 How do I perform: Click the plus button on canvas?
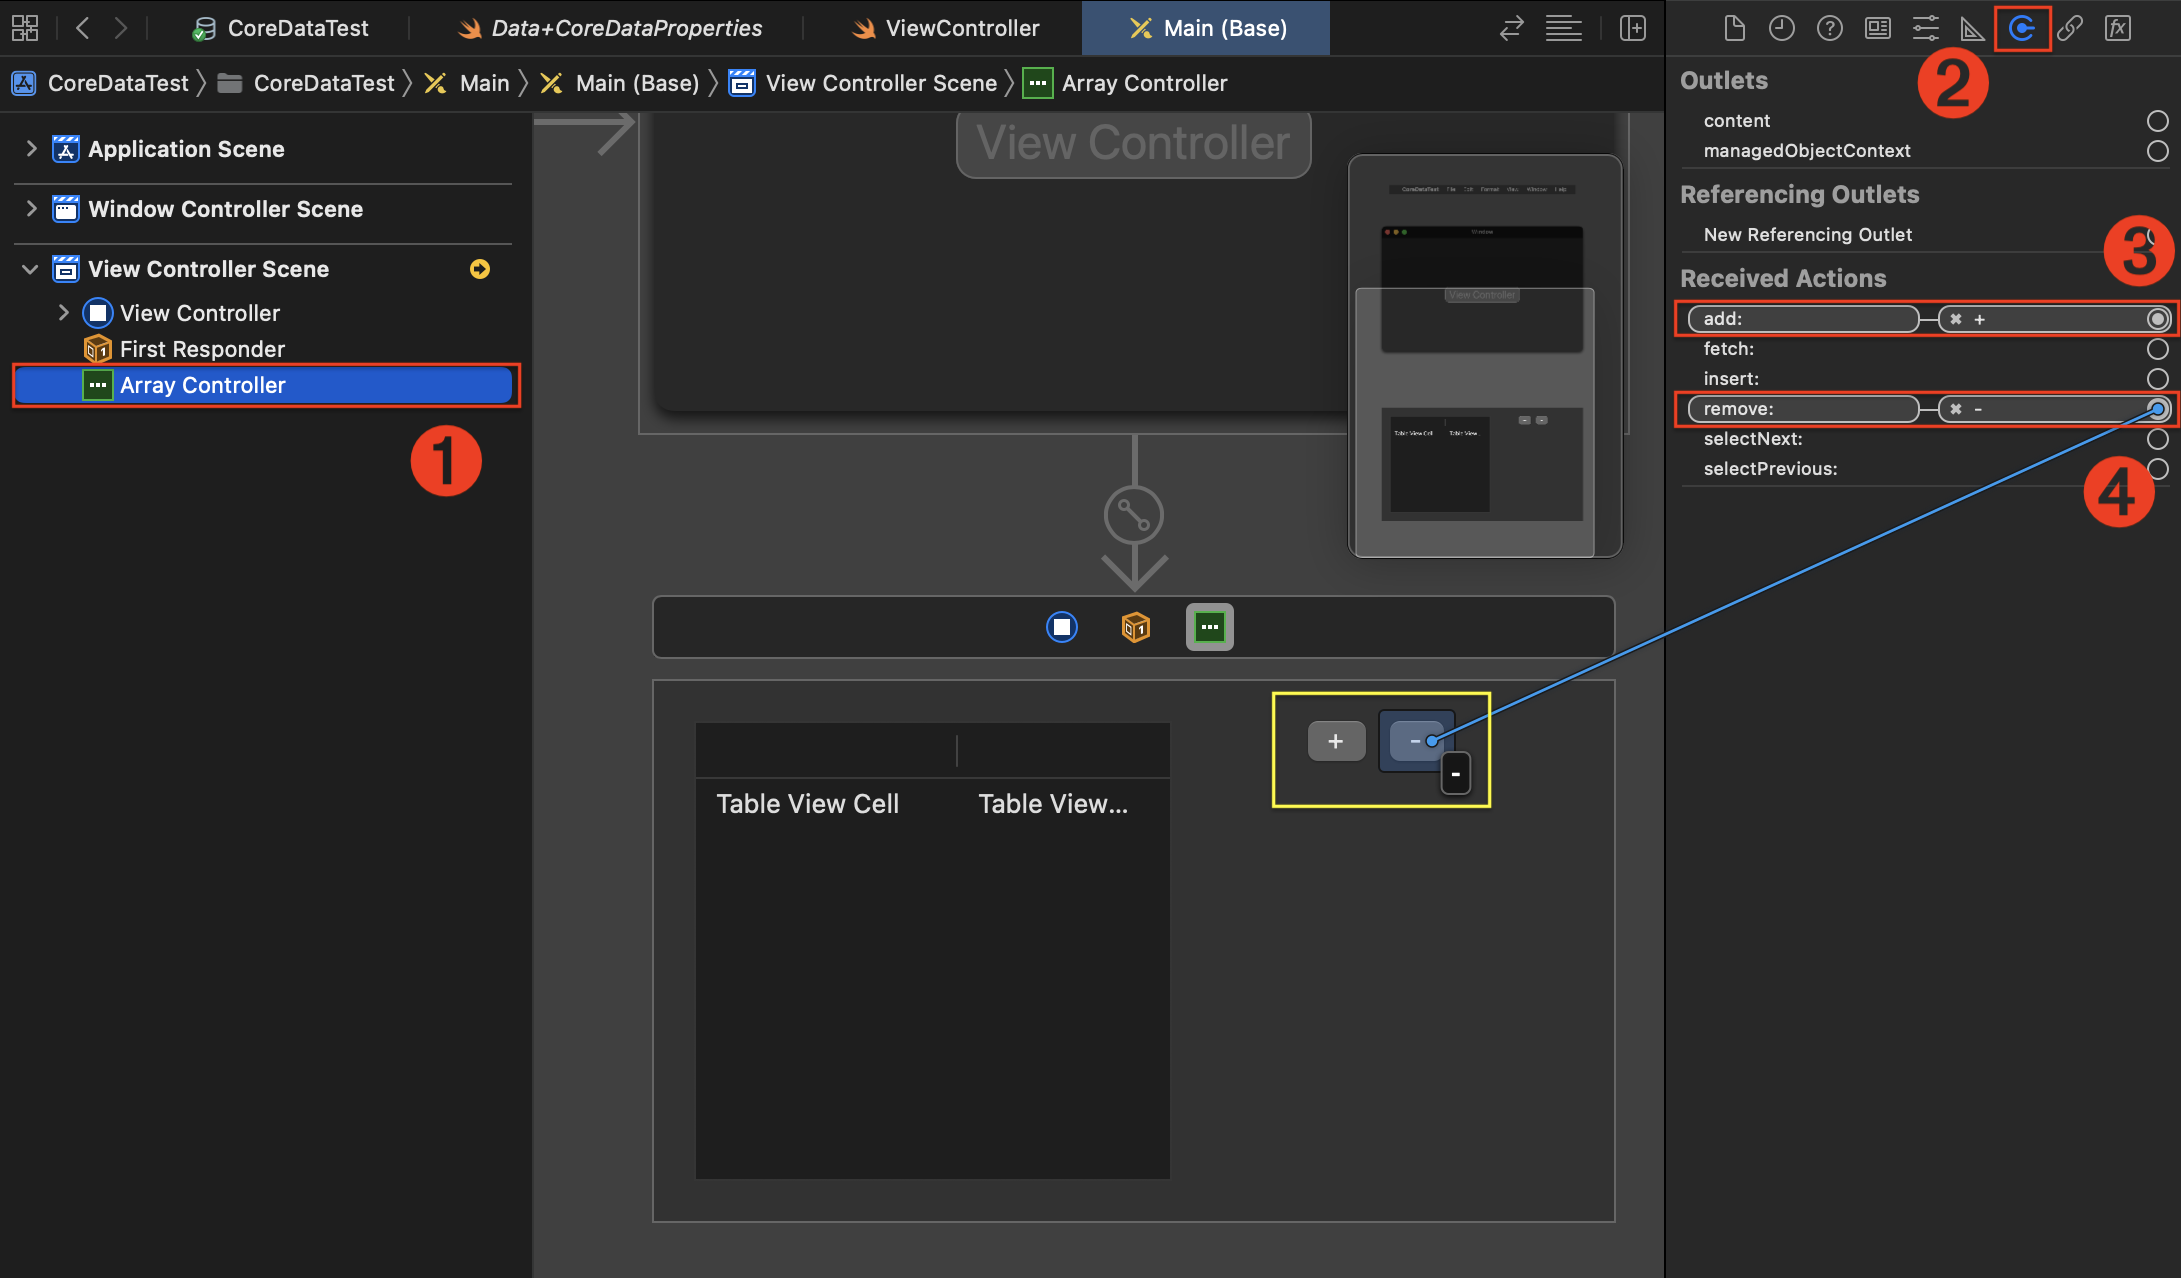tap(1336, 741)
